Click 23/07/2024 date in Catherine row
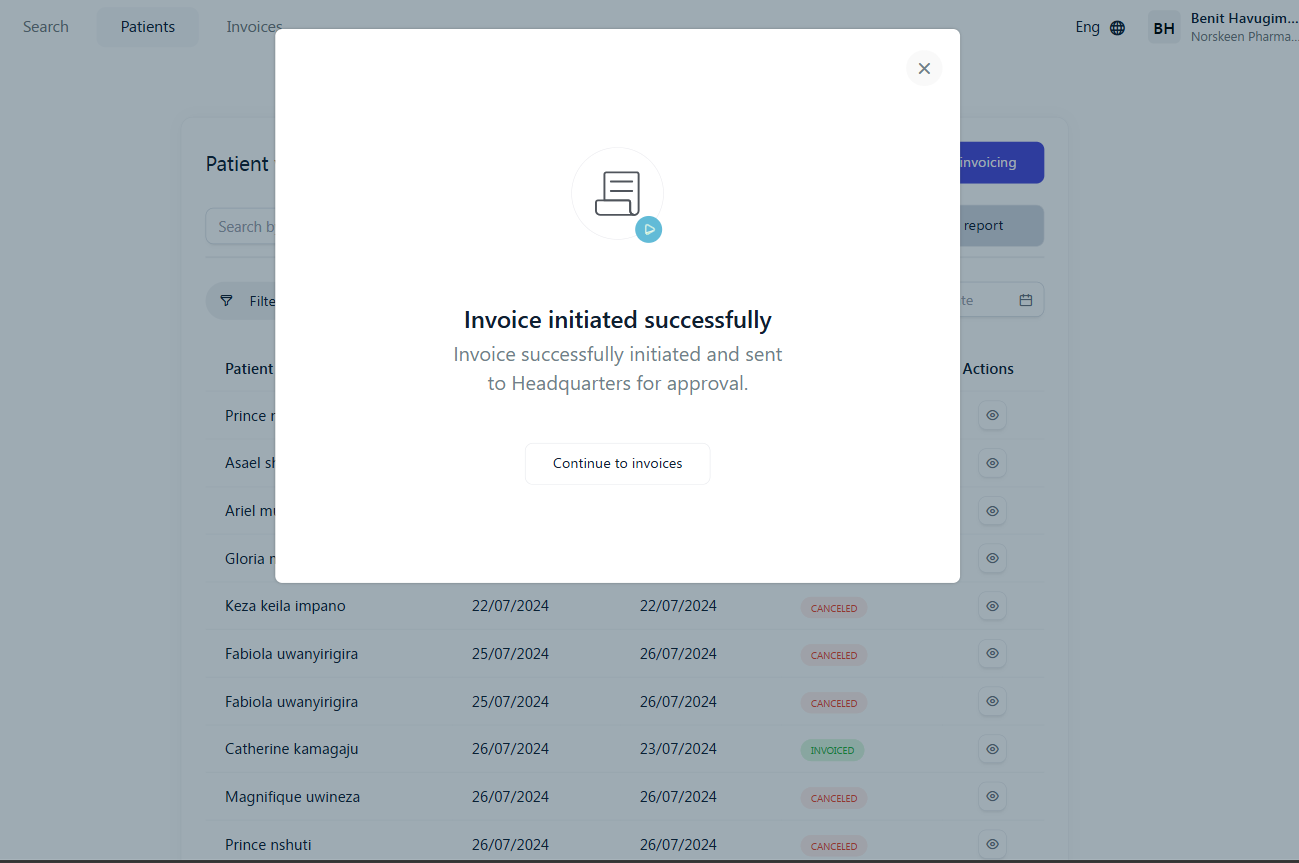Image resolution: width=1299 pixels, height=863 pixels. pos(678,749)
